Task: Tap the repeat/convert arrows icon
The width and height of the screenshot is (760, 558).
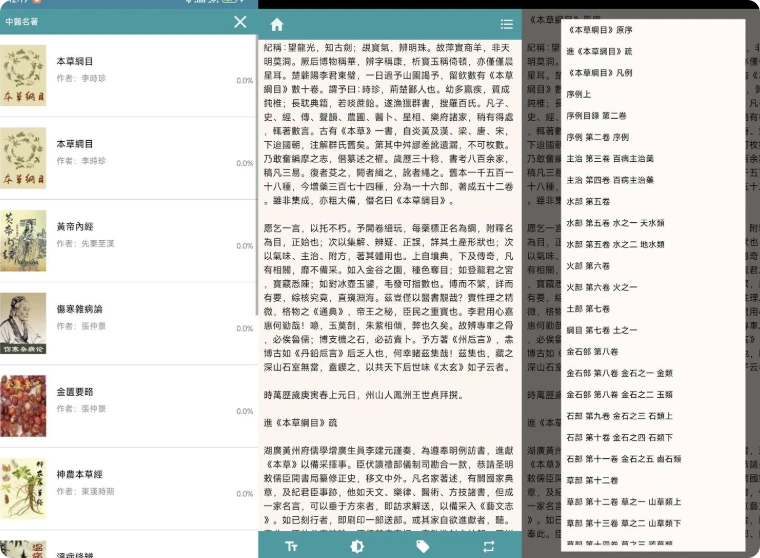Action: tap(489, 546)
